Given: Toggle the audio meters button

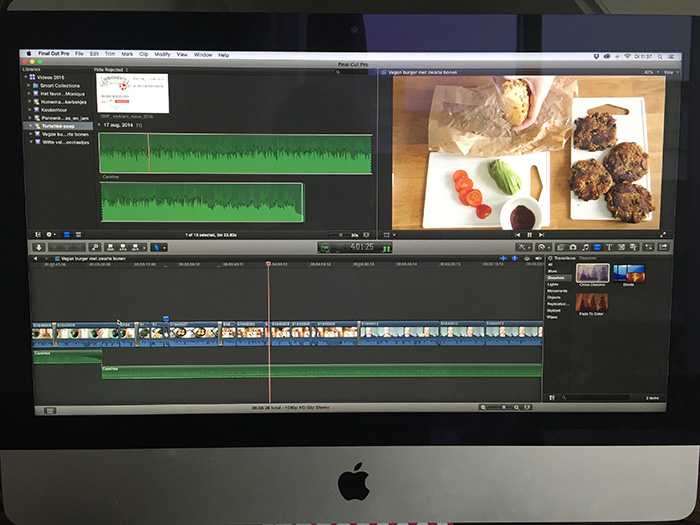Looking at the screenshot, I should tap(386, 248).
